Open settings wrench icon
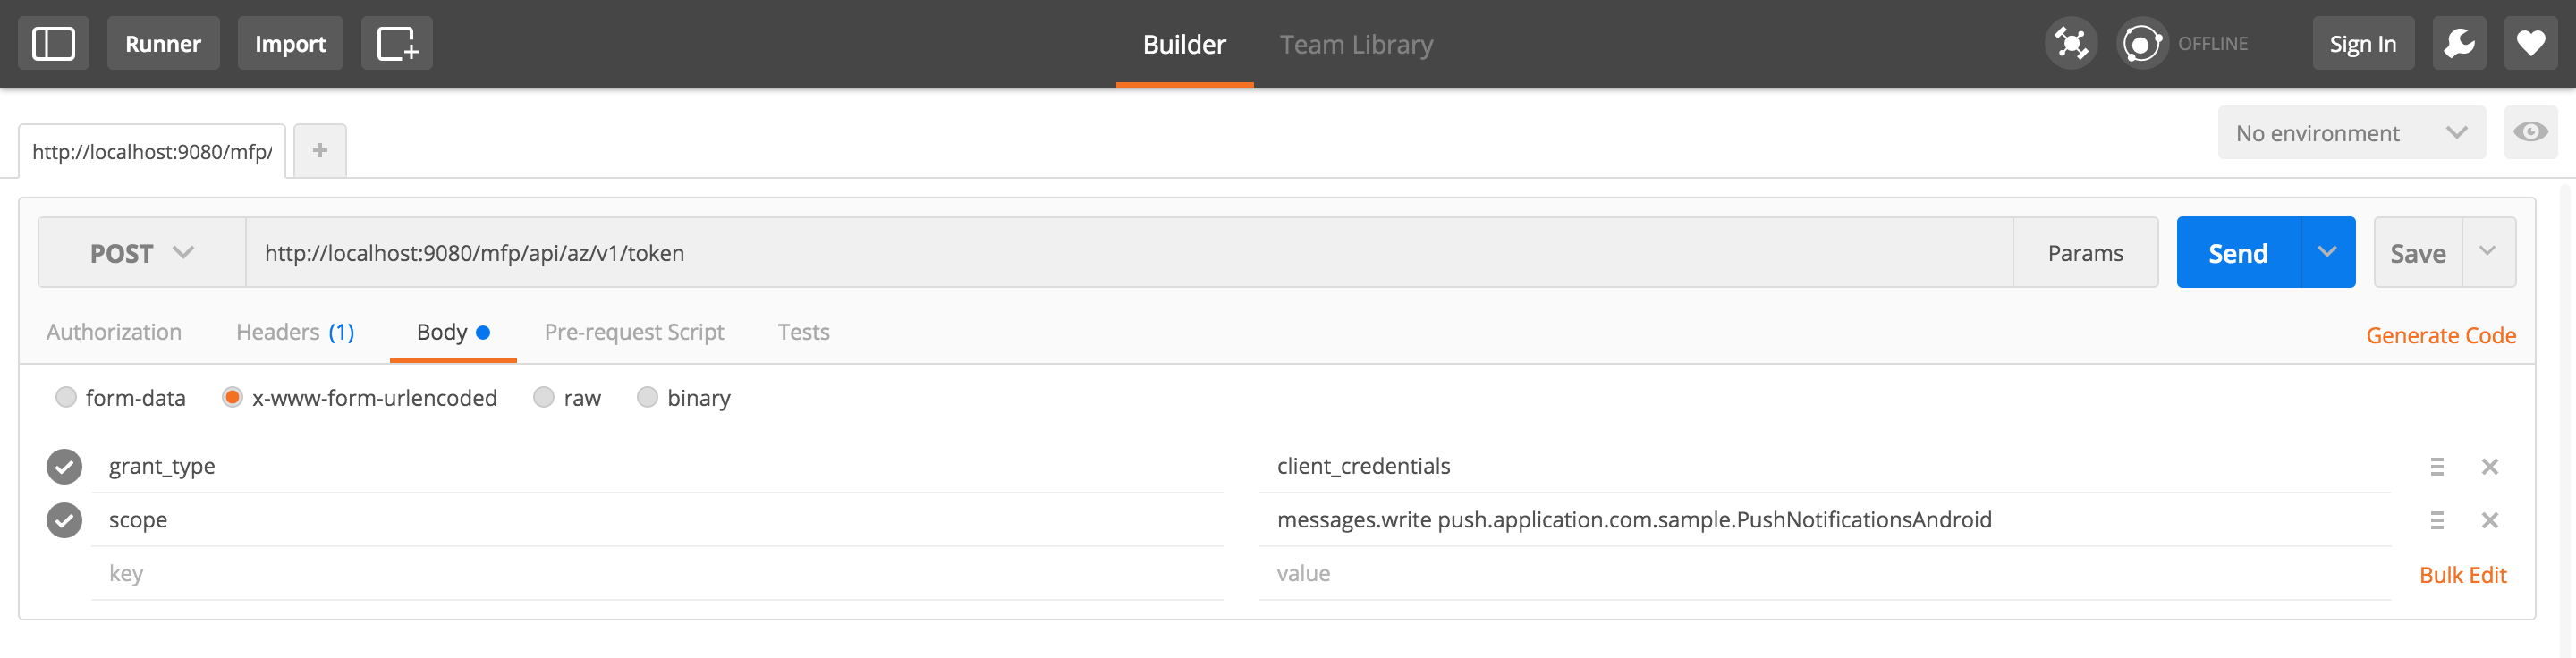Screen dimensions: 2576x658 point(2458,44)
